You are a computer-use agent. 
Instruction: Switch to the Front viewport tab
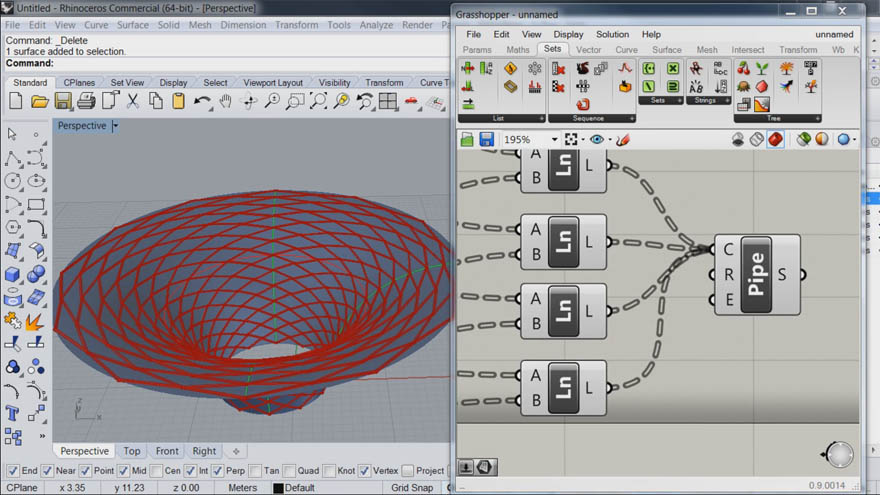(x=167, y=451)
